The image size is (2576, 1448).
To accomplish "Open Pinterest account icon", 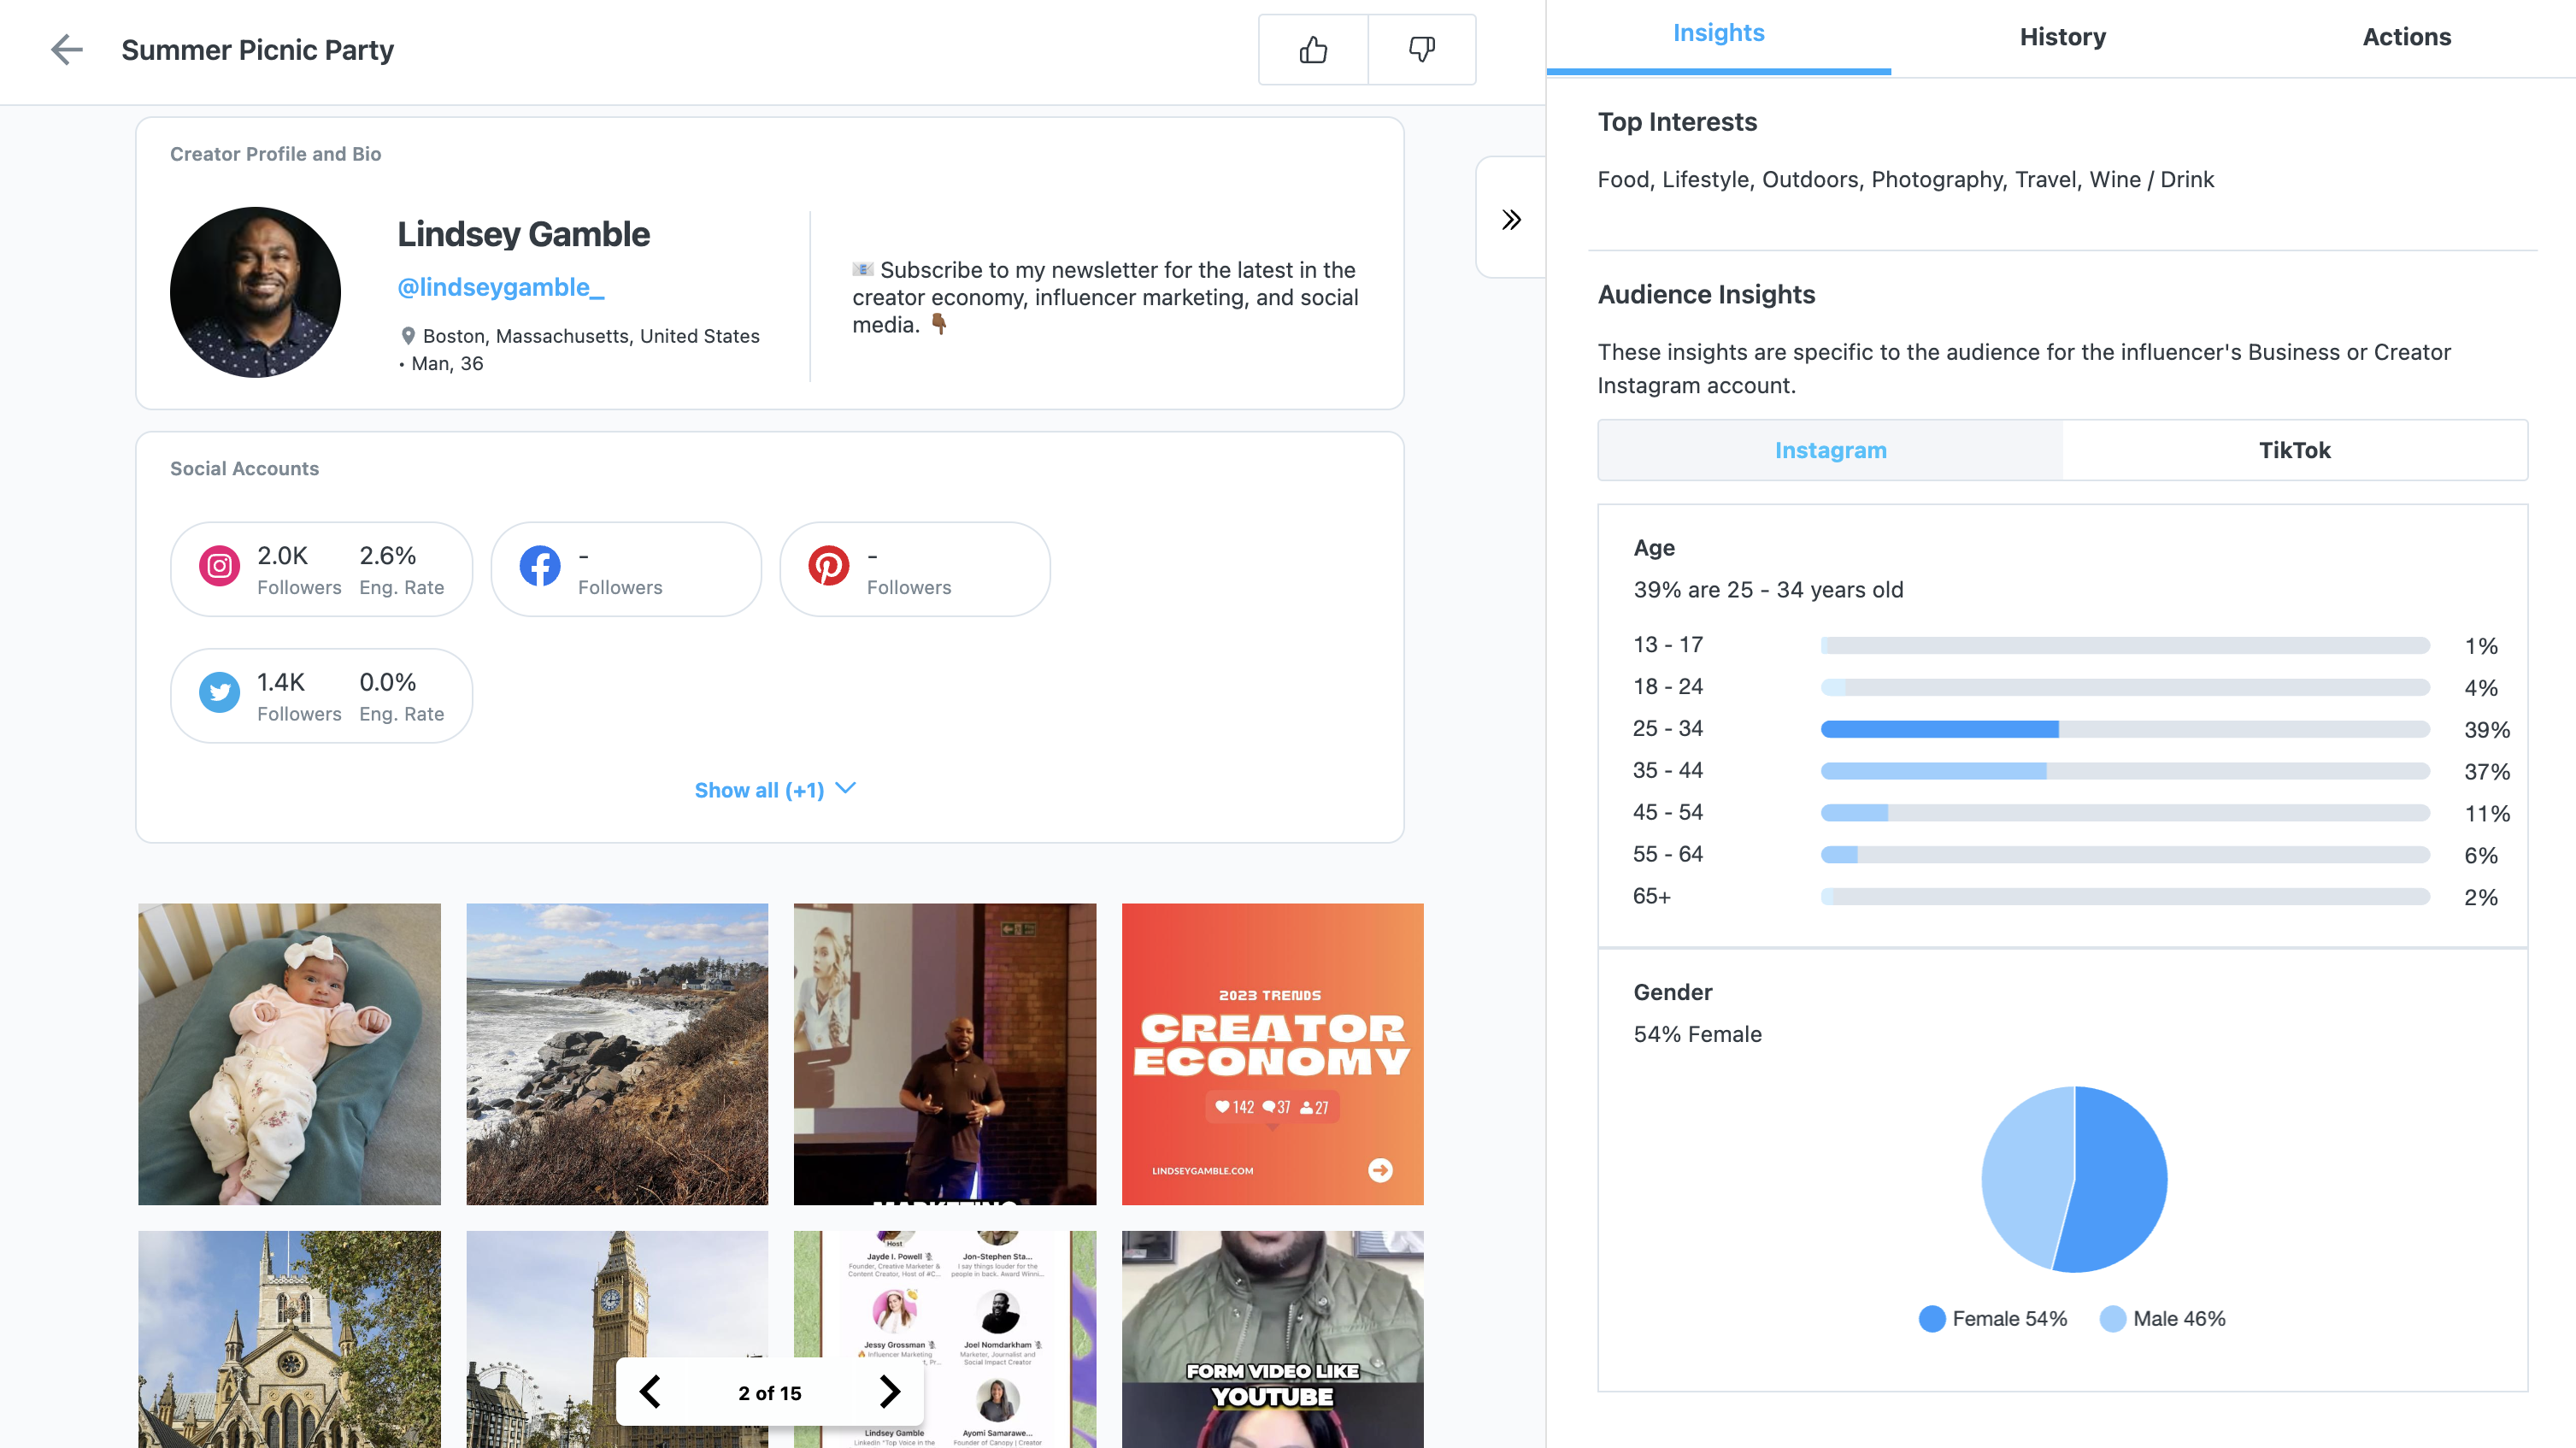I will 828,567.
